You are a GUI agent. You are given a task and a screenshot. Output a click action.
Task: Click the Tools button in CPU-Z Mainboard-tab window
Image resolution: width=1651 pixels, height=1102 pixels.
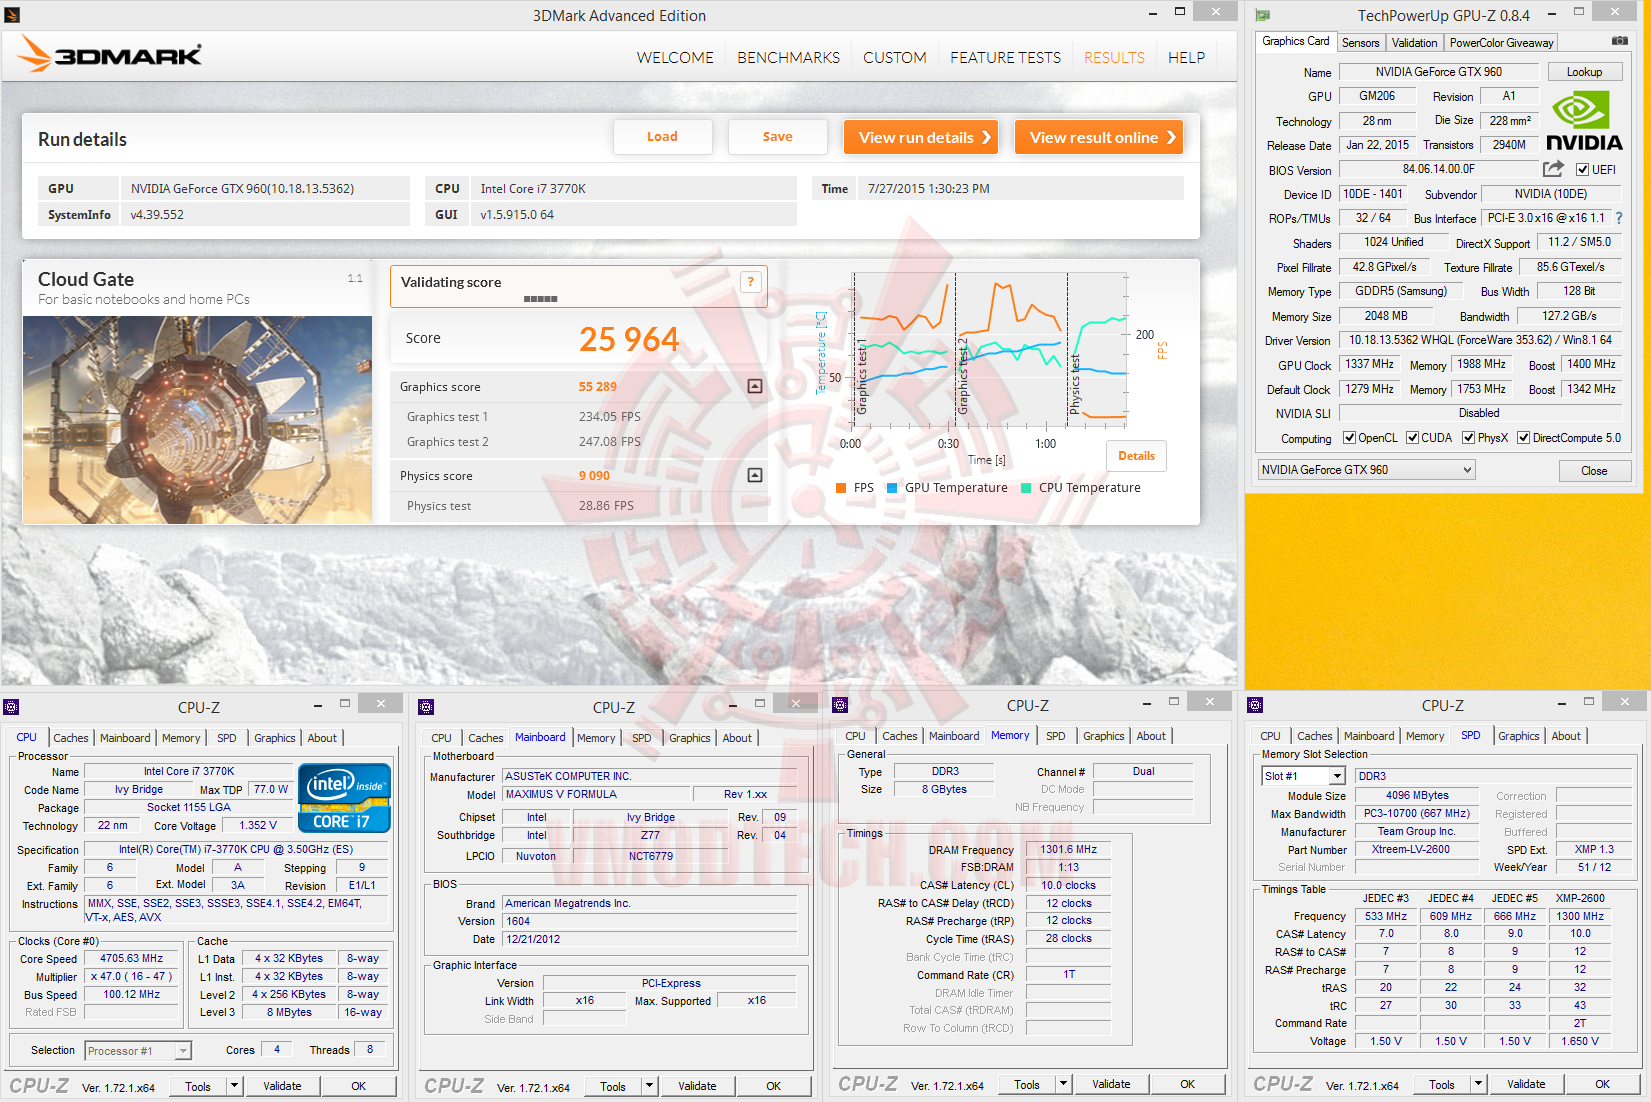pyautogui.click(x=613, y=1086)
